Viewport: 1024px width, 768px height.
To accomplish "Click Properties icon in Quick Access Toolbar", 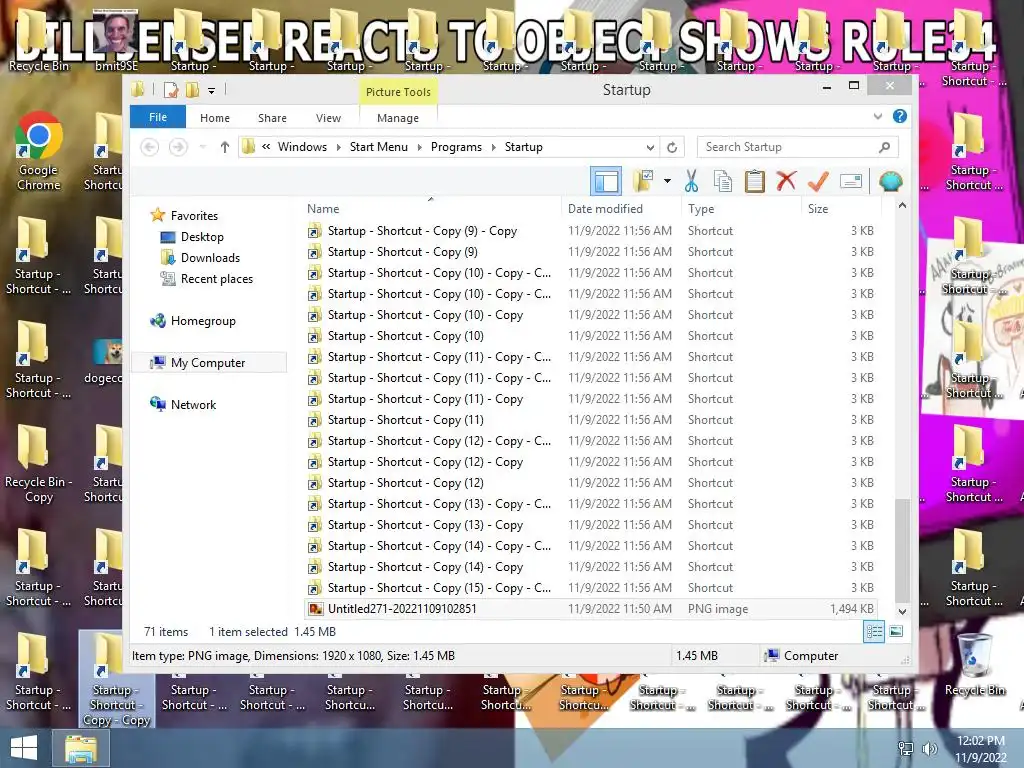I will 170,90.
